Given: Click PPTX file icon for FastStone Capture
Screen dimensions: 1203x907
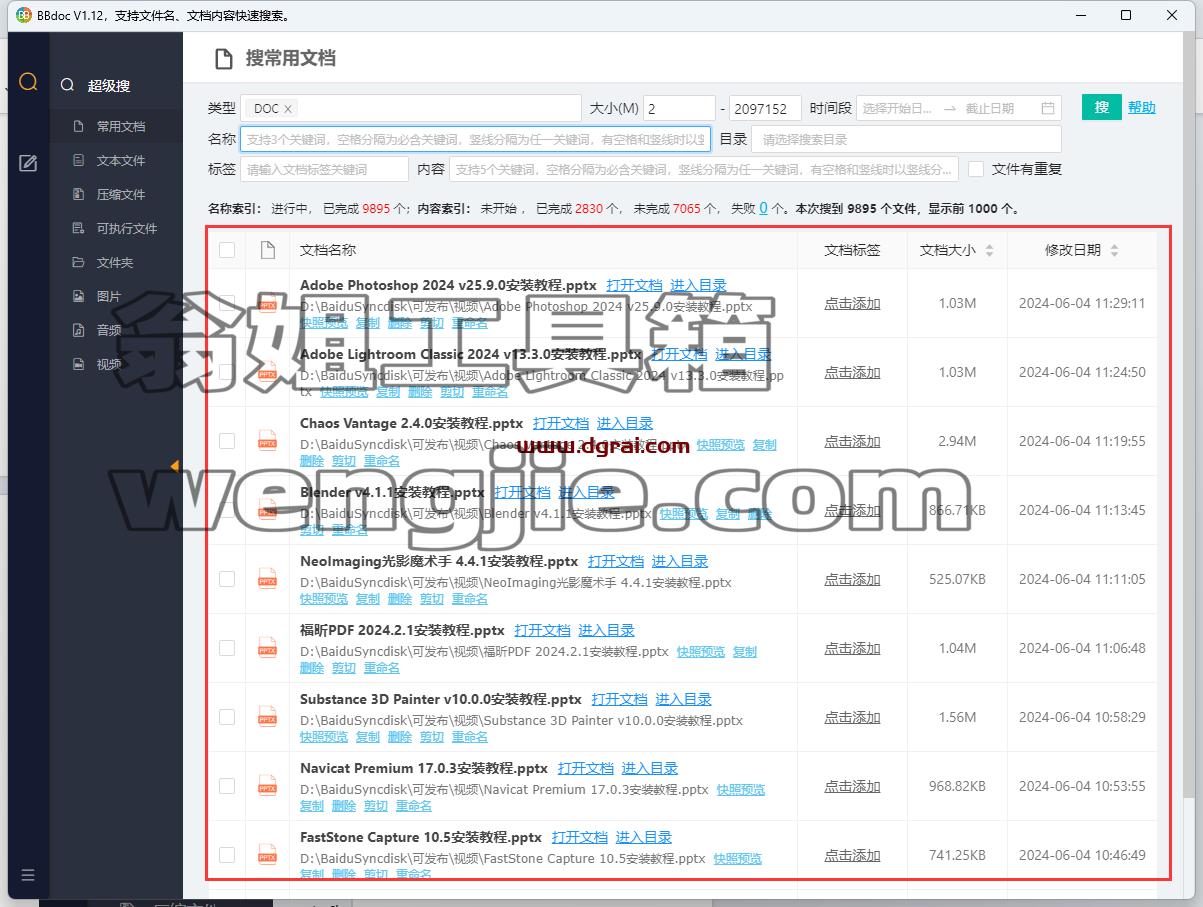Looking at the screenshot, I should [x=268, y=855].
